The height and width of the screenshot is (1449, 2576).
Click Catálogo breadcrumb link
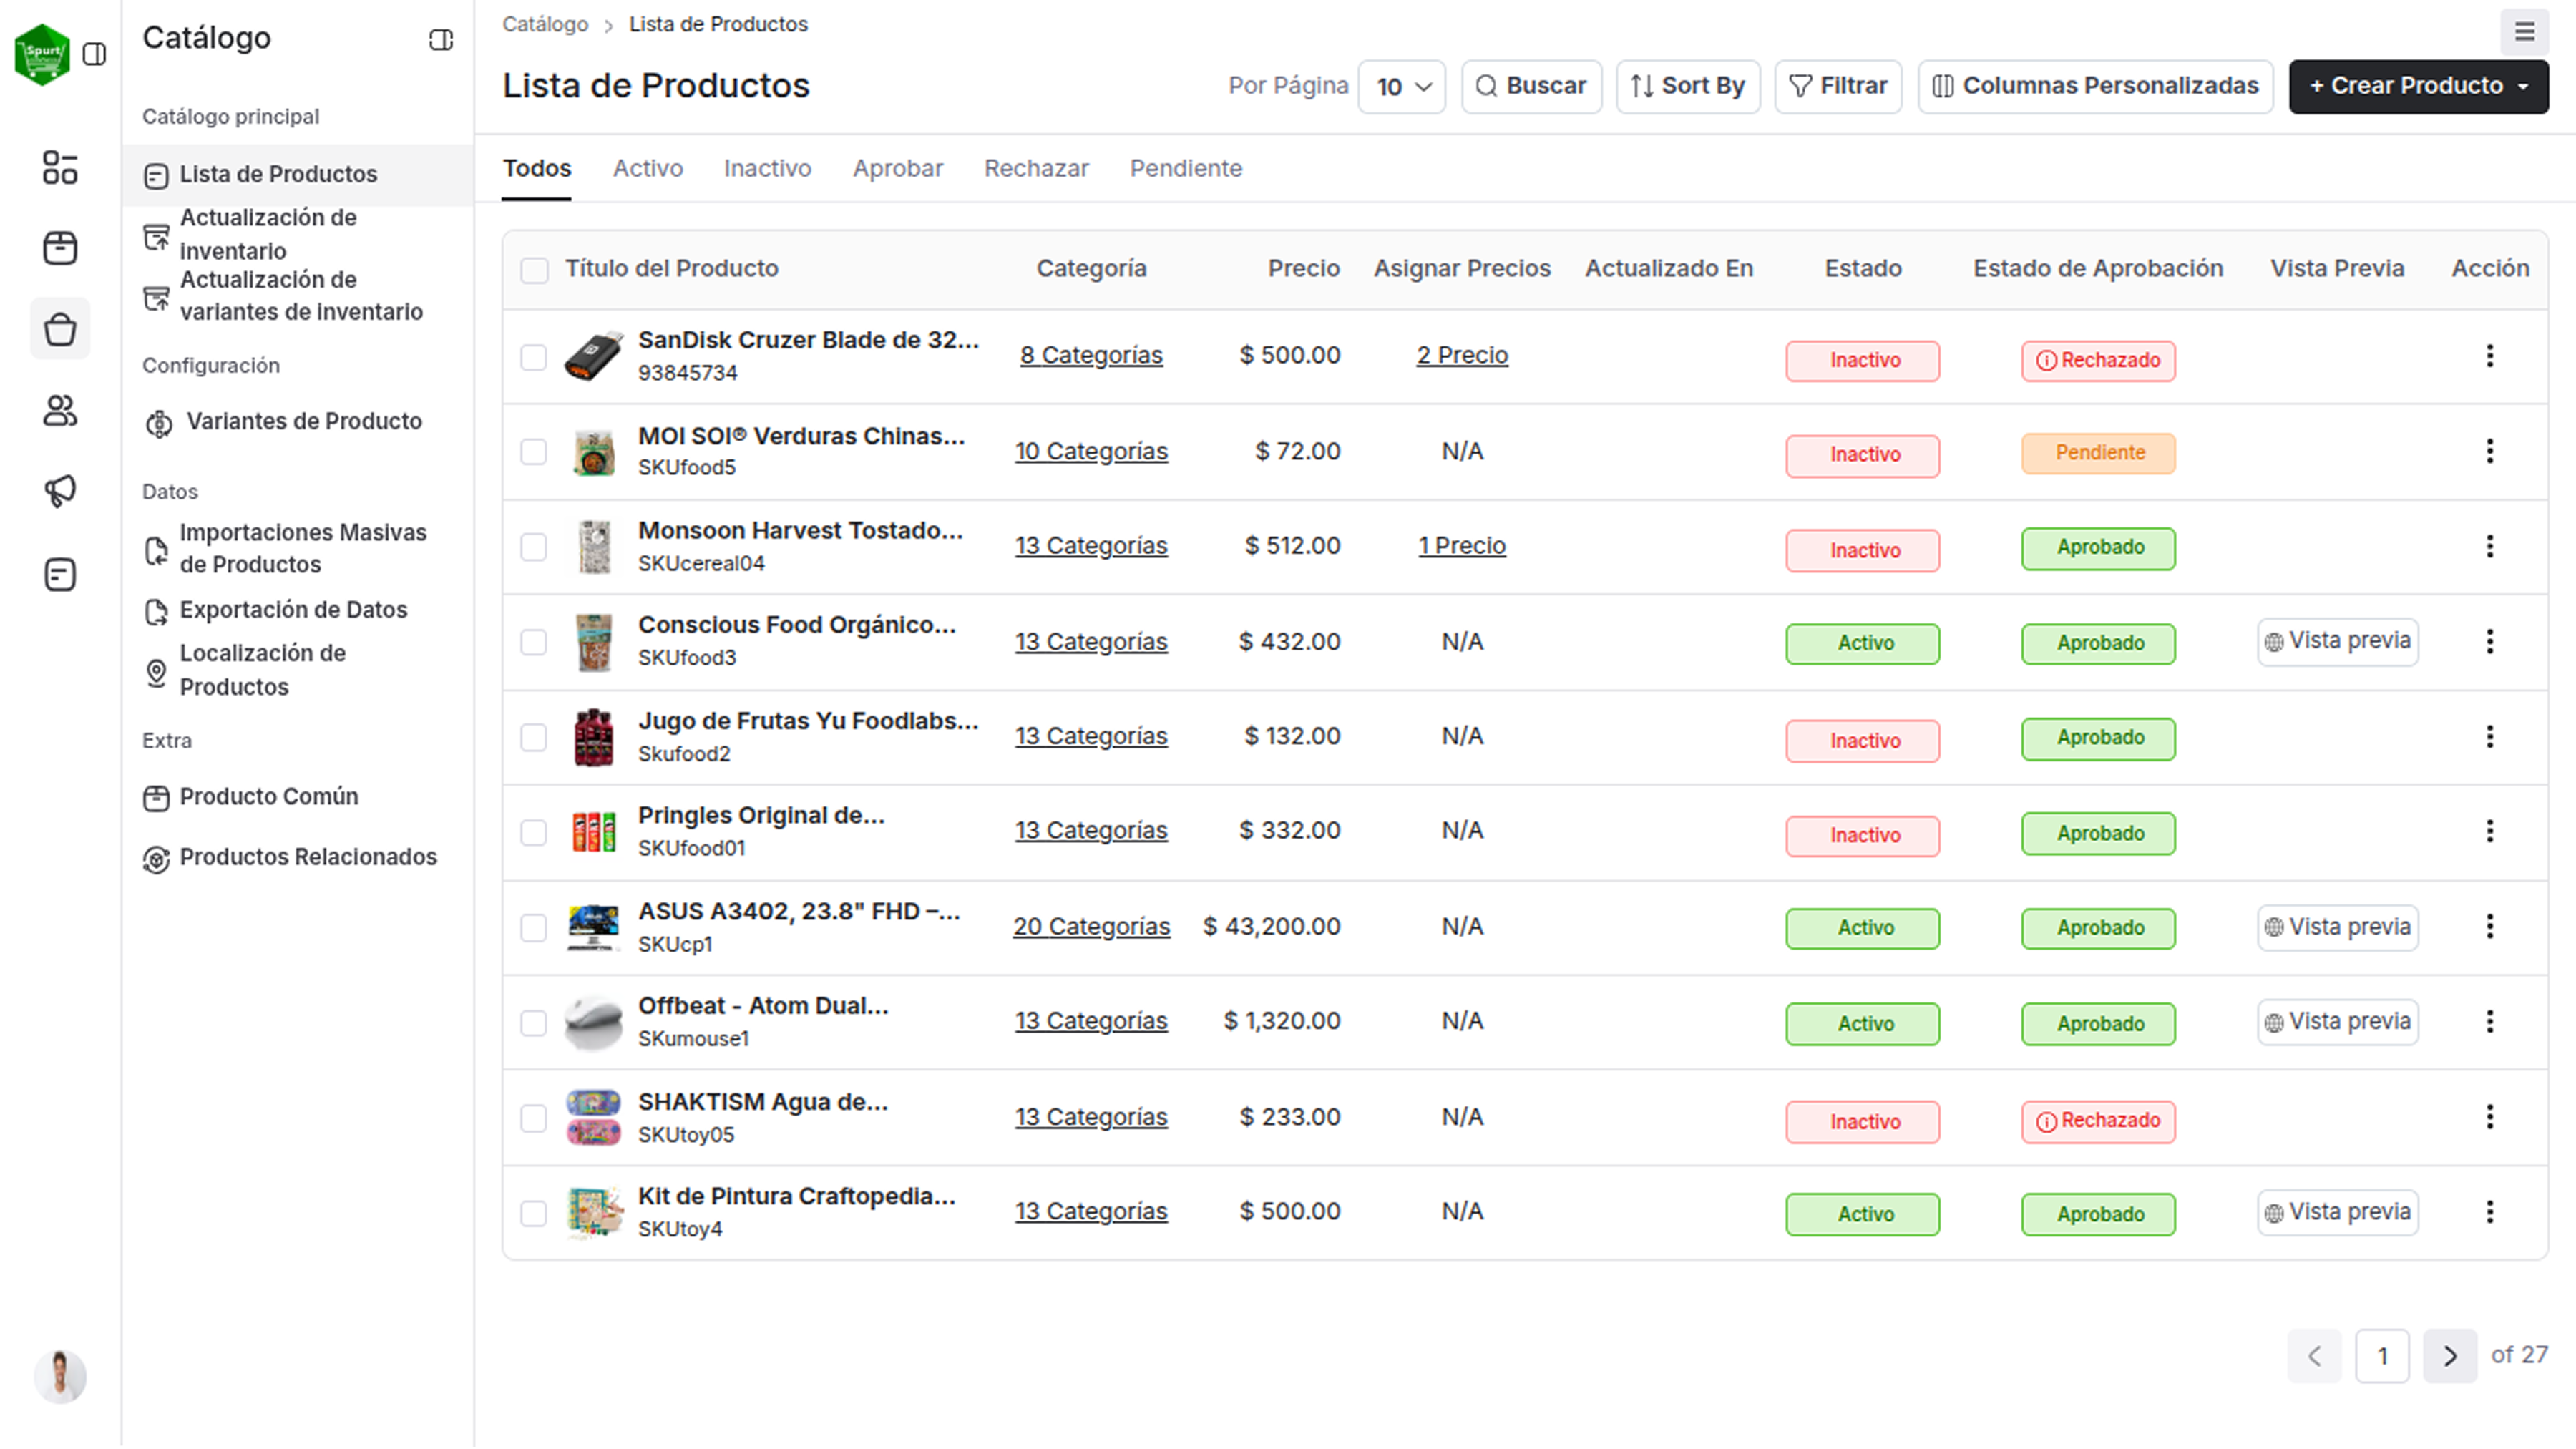point(545,24)
